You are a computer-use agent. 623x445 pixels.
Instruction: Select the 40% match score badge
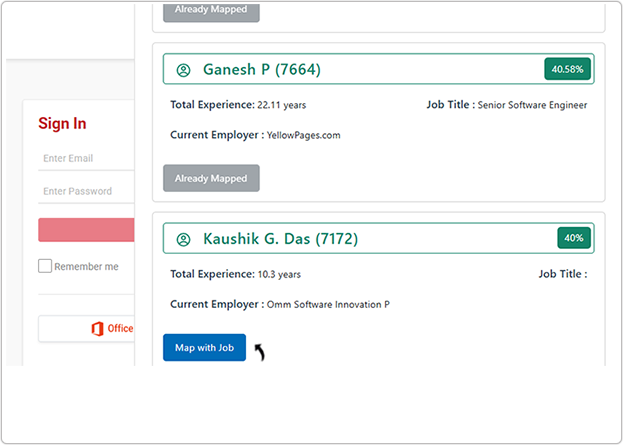click(x=574, y=238)
